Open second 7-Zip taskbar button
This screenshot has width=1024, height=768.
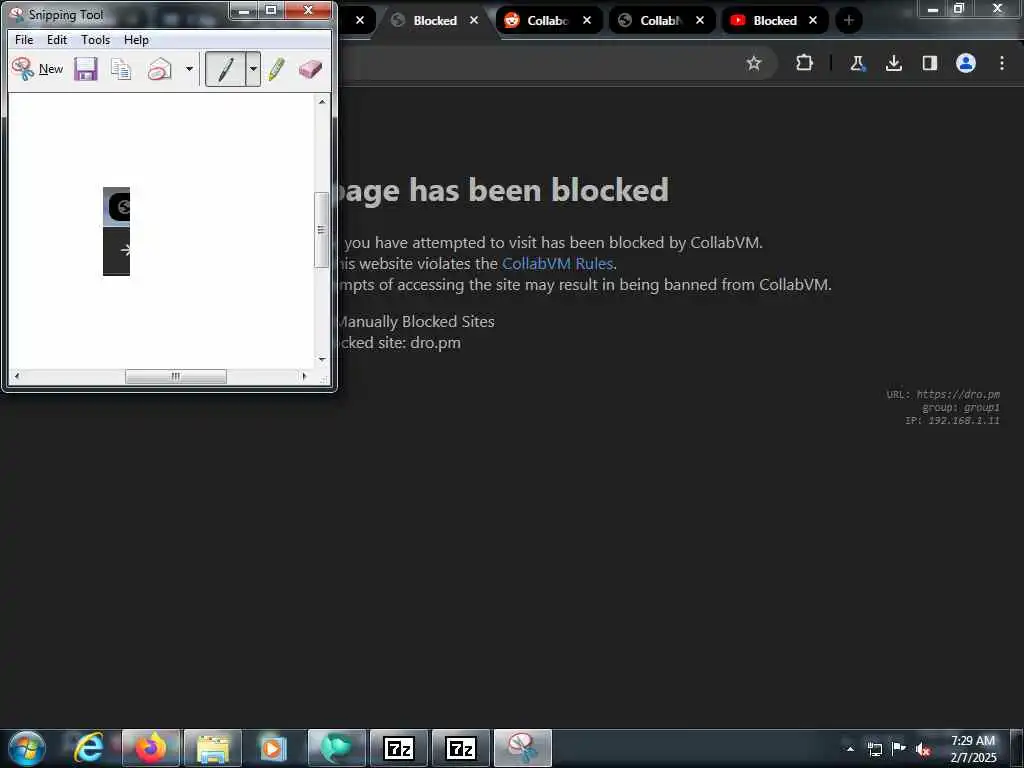coord(460,748)
